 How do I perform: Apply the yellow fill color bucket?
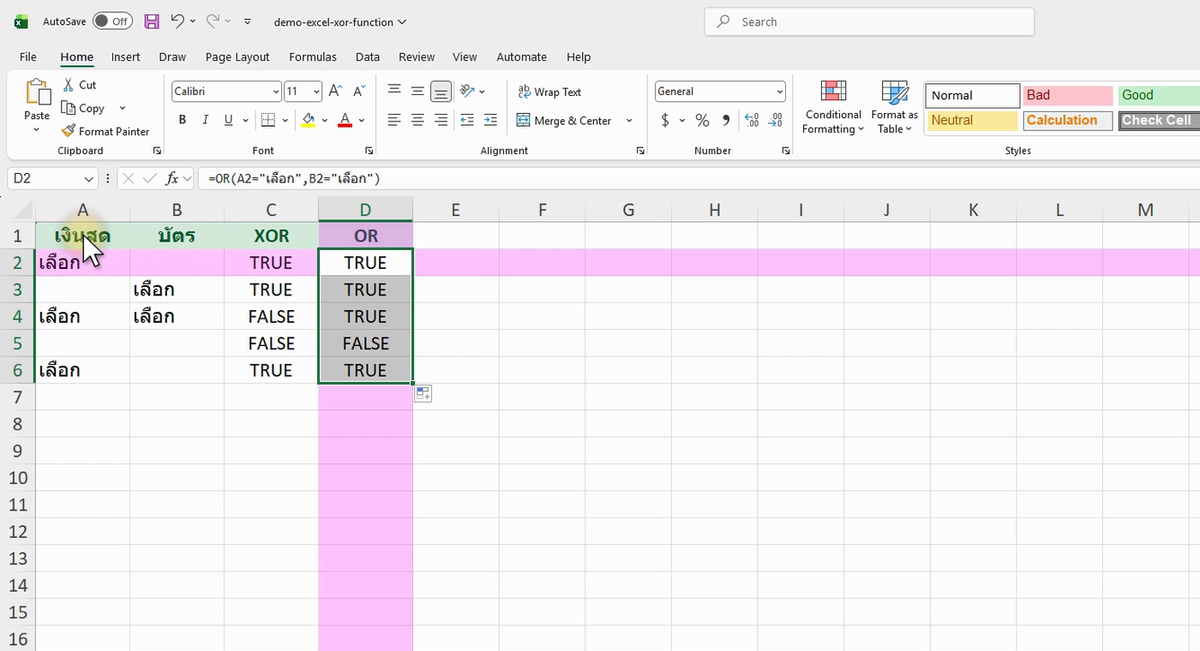[x=308, y=120]
